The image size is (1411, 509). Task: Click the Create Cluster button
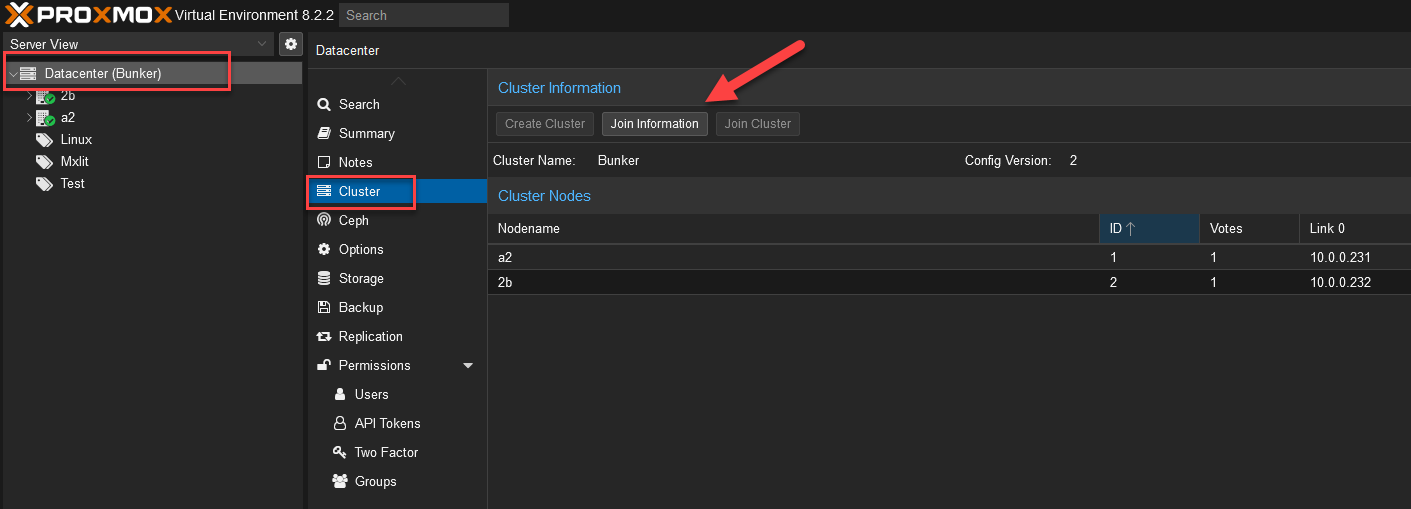pos(545,124)
